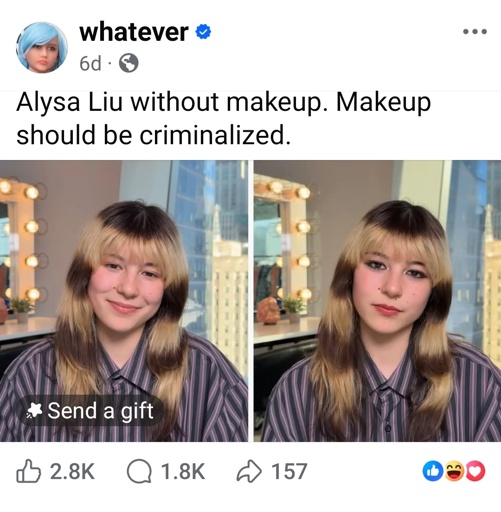501x512 pixels.
Task: Click the 2.8K likes count
Action: coord(73,471)
